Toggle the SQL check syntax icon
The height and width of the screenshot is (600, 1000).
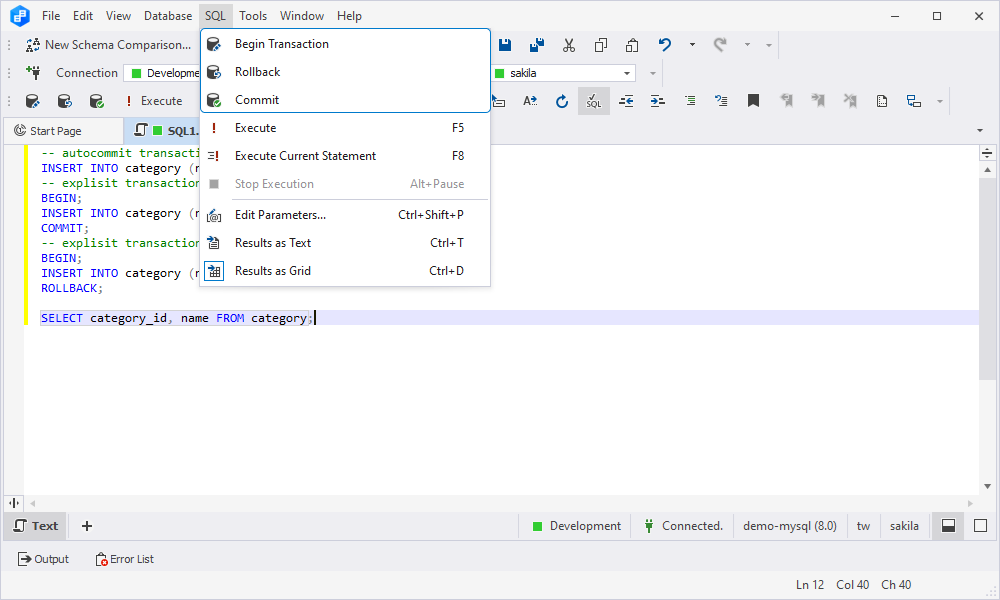coord(594,101)
